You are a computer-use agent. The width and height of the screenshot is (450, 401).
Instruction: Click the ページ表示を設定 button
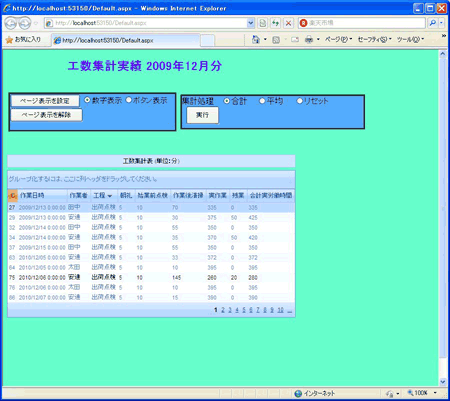45,101
